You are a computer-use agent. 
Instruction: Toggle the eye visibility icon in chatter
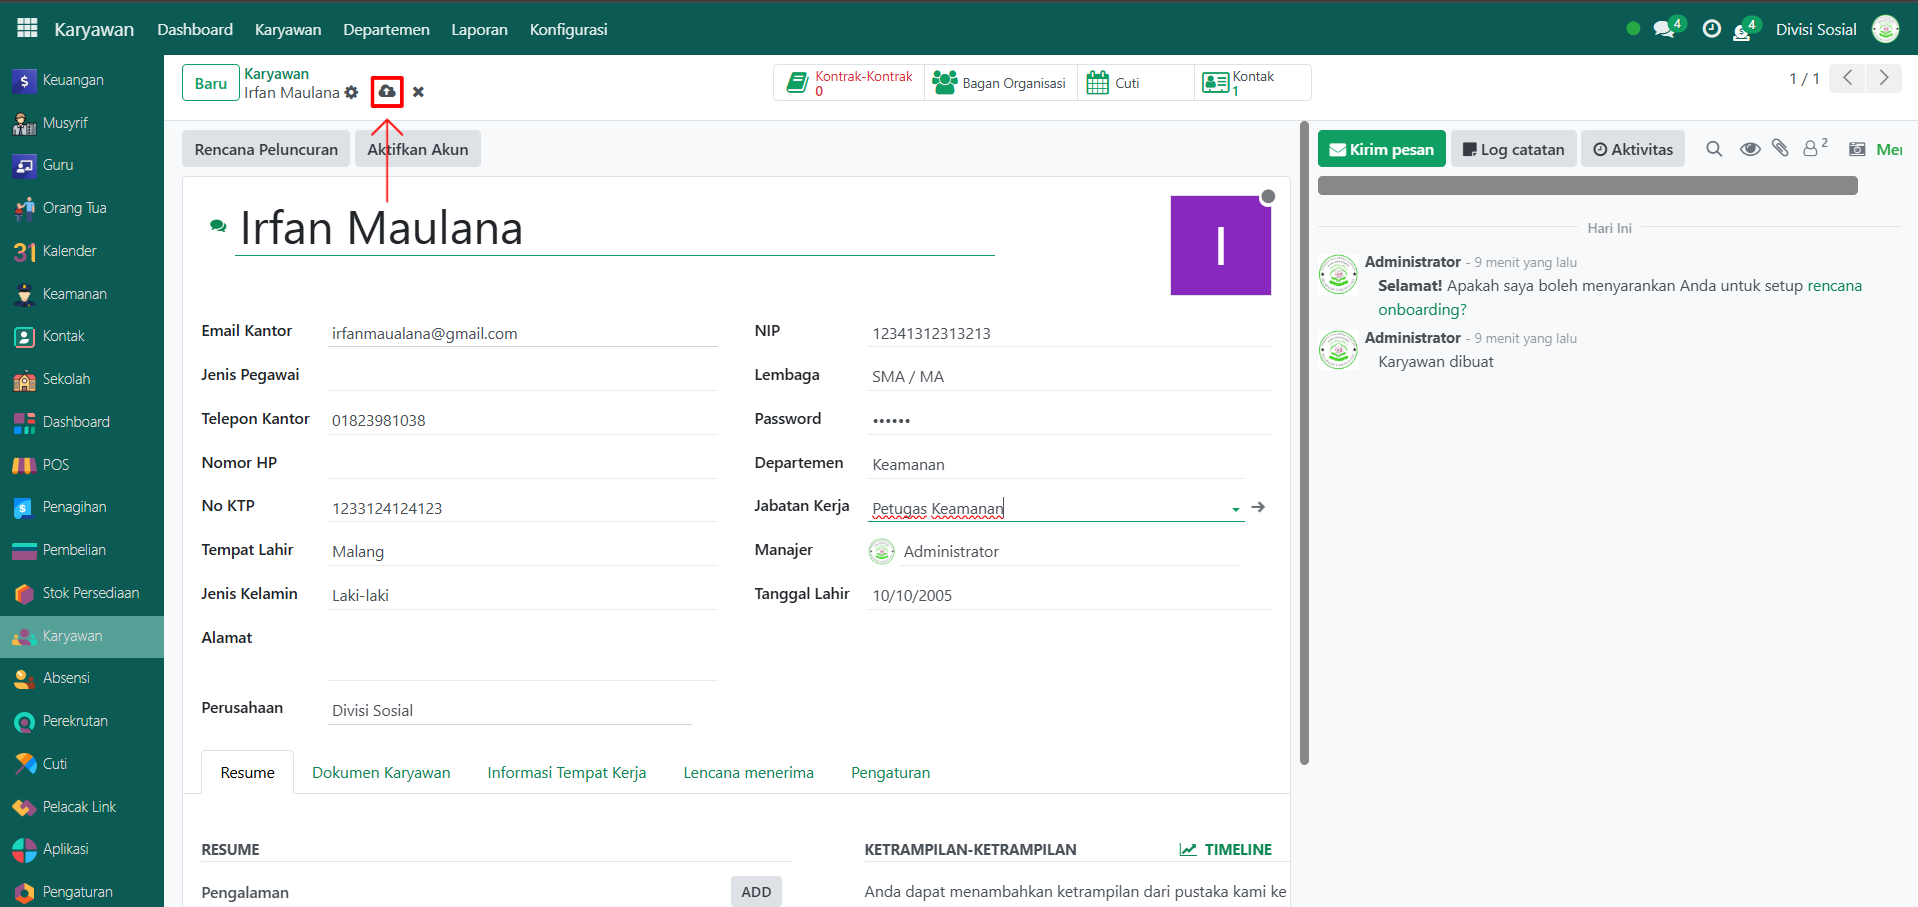1750,149
